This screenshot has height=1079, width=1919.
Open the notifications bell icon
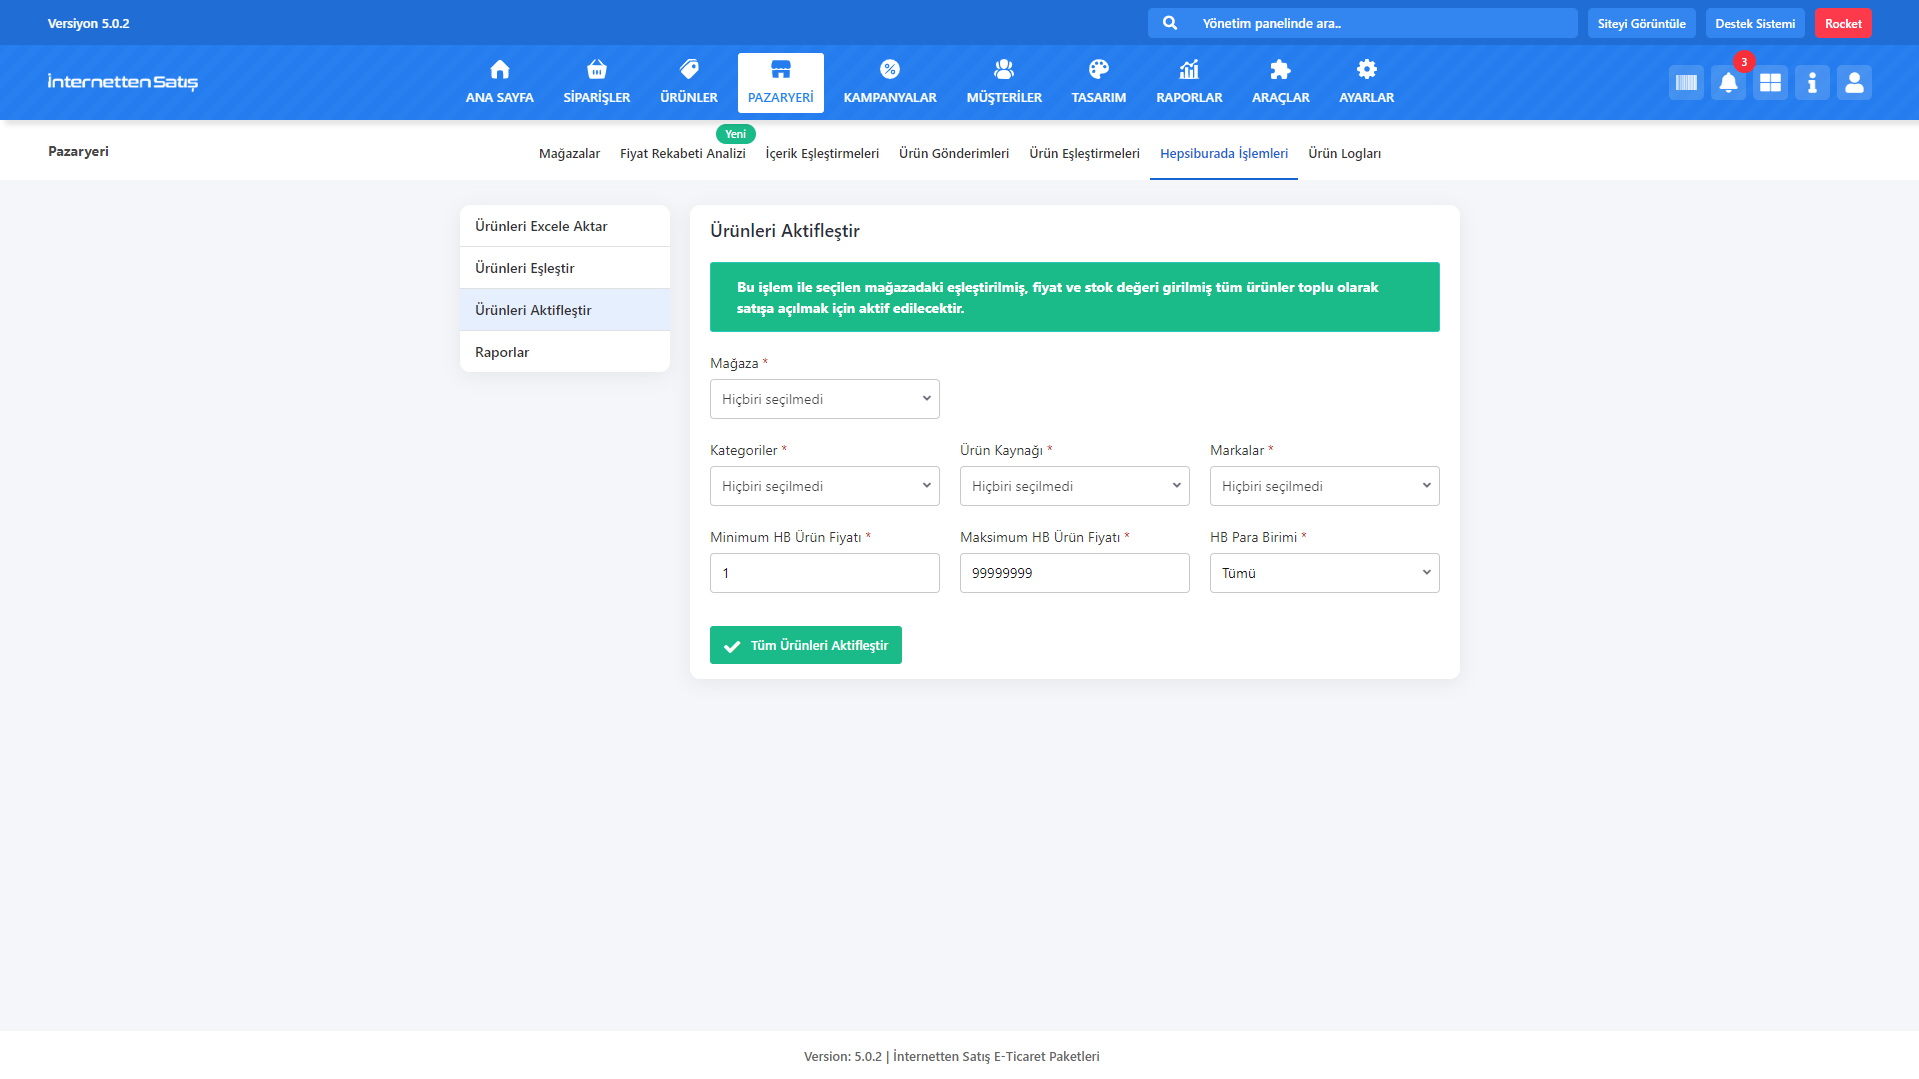[1728, 83]
